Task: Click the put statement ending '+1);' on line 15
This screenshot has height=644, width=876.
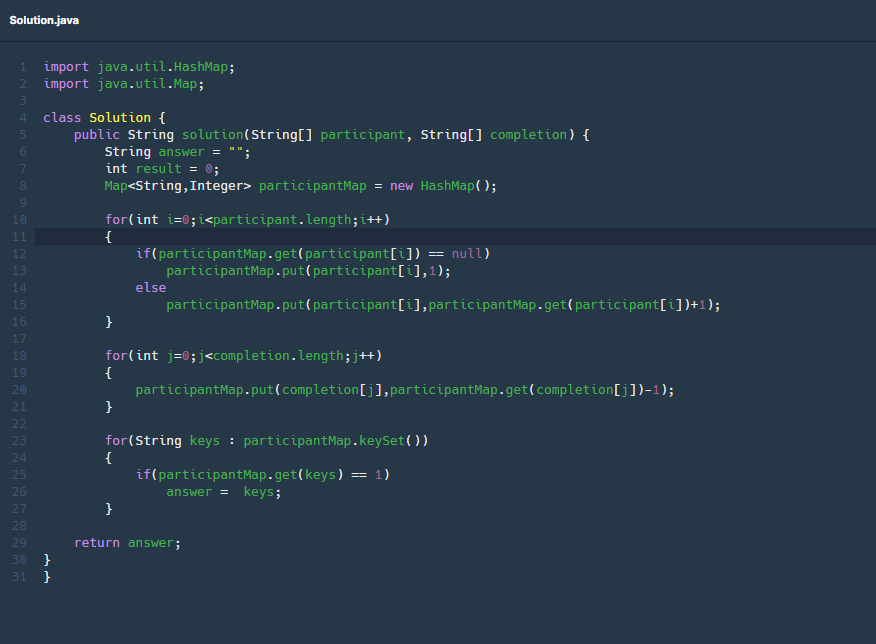Action: click(443, 305)
